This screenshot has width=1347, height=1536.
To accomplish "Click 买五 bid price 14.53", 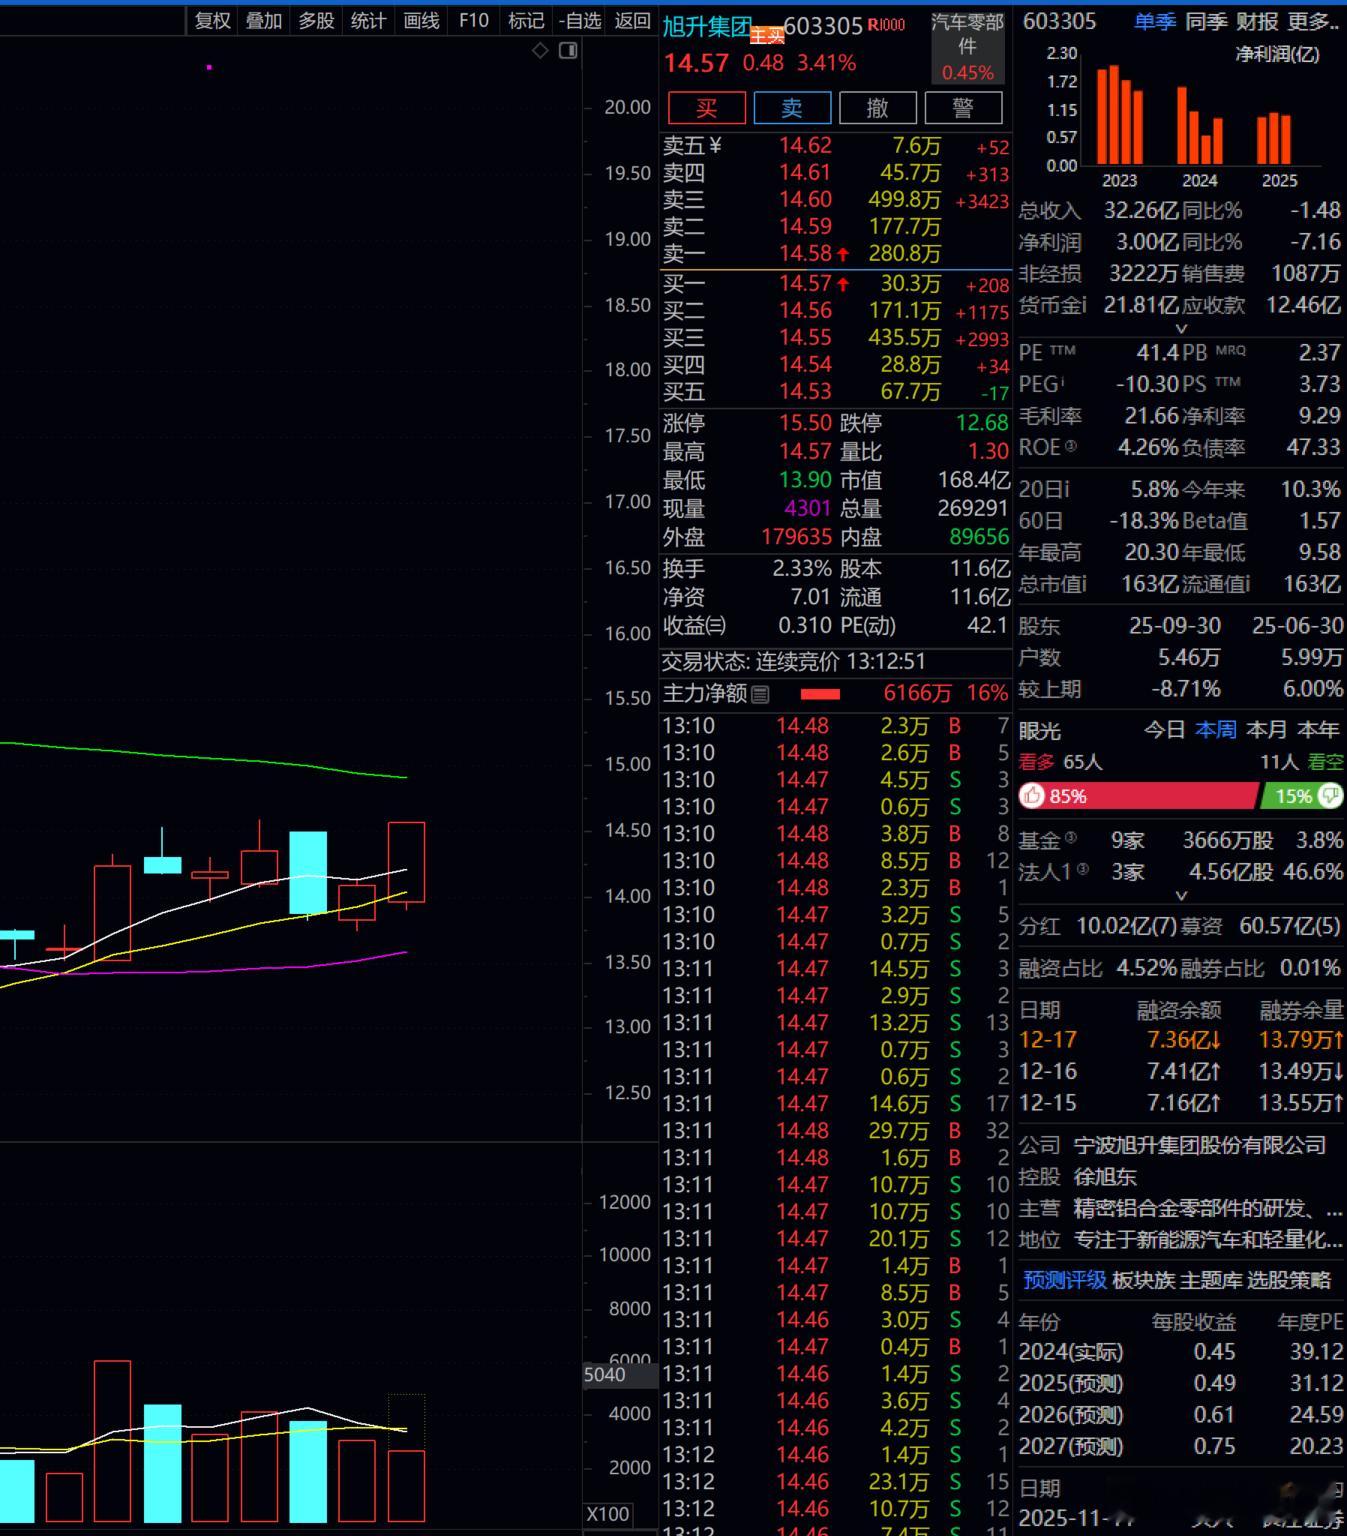I will (x=806, y=392).
